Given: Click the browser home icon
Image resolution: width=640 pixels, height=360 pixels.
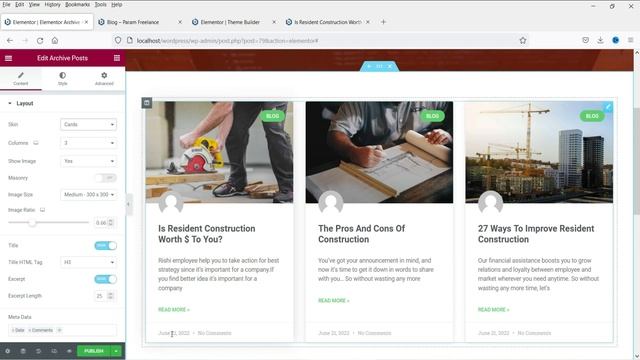Looking at the screenshot, I should coord(55,40).
